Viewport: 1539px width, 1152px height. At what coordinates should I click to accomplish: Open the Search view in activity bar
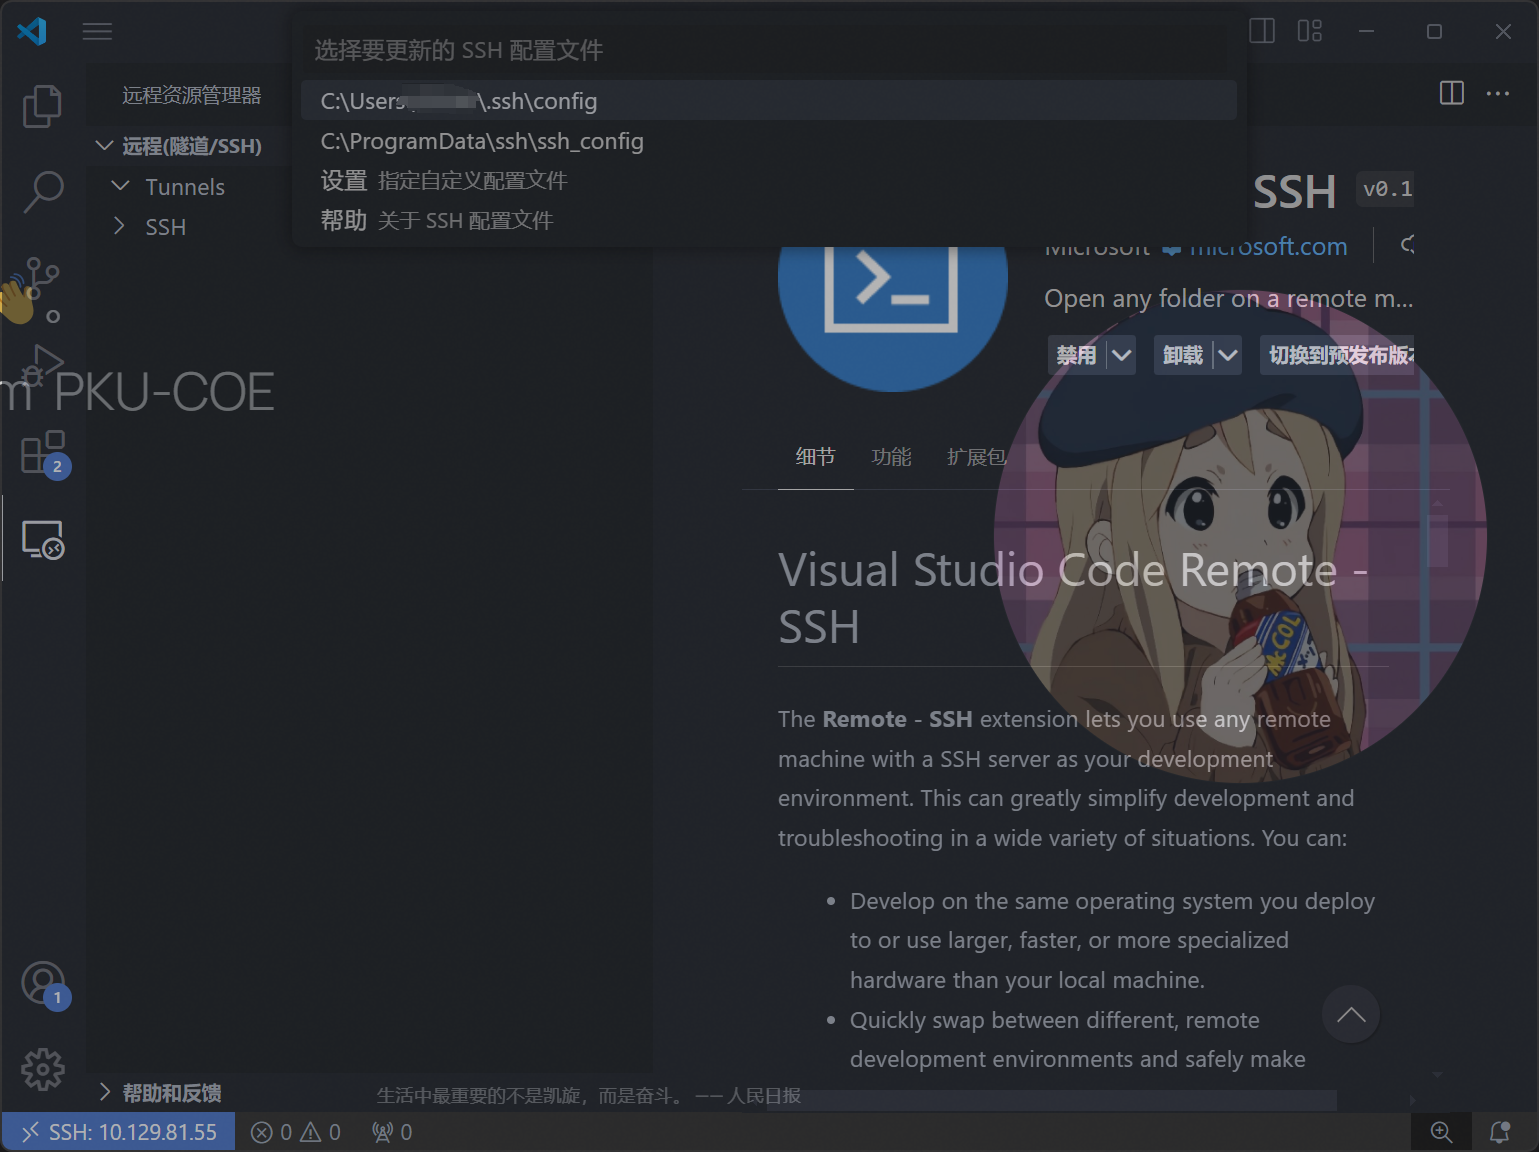pyautogui.click(x=42, y=191)
